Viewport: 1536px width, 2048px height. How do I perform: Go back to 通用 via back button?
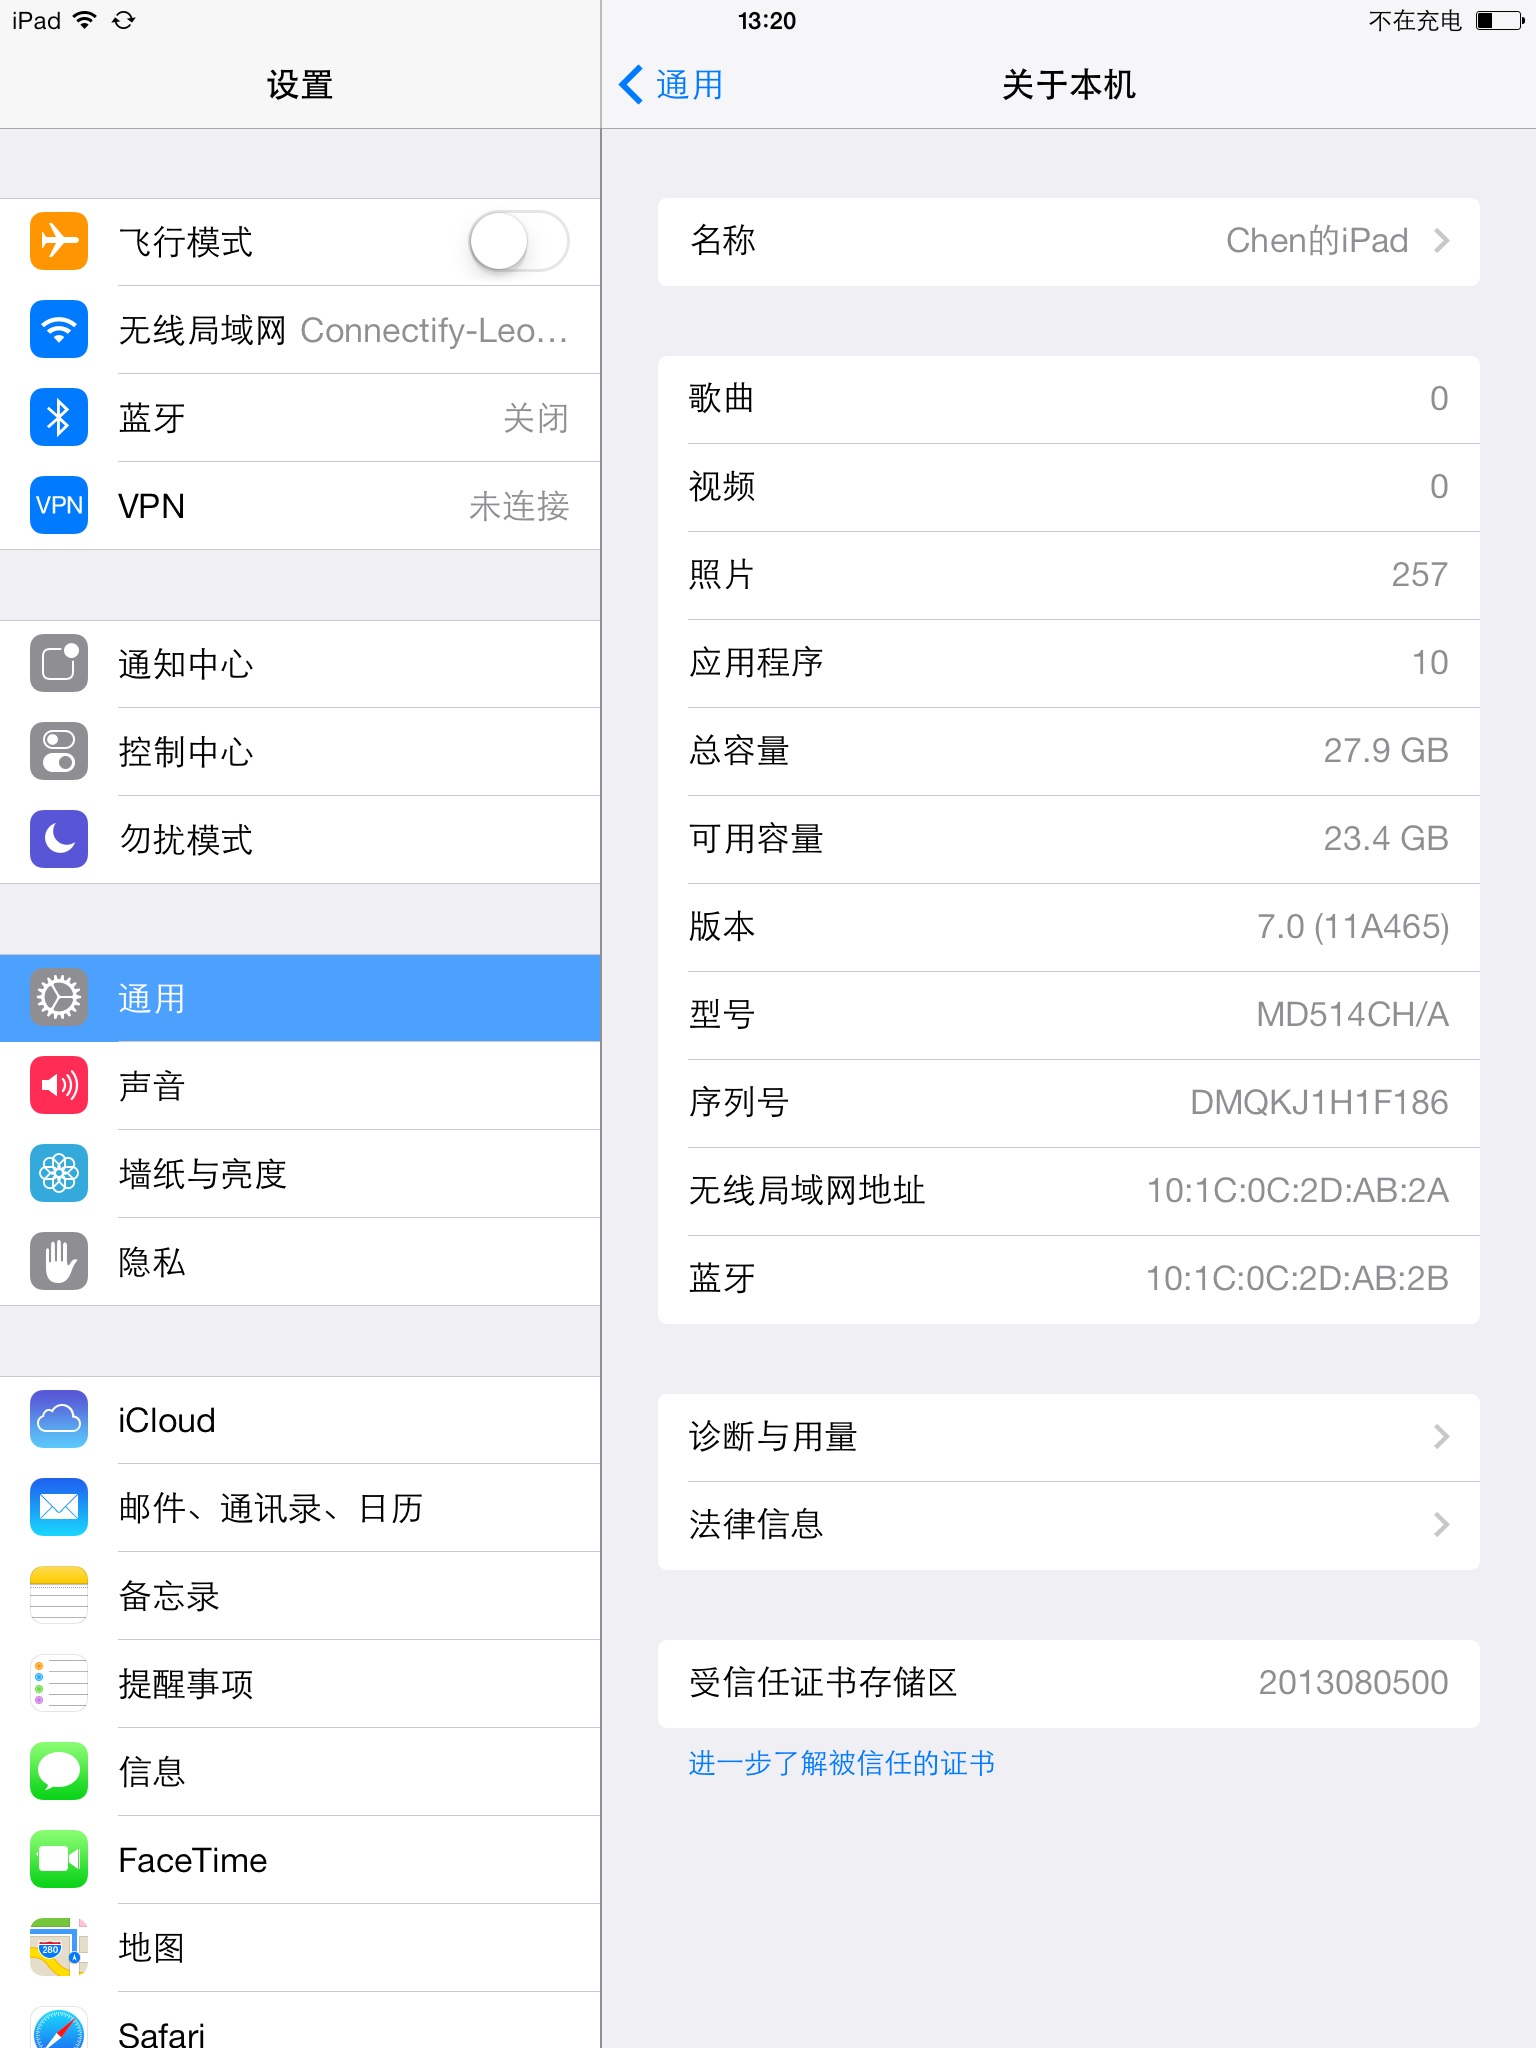point(671,85)
